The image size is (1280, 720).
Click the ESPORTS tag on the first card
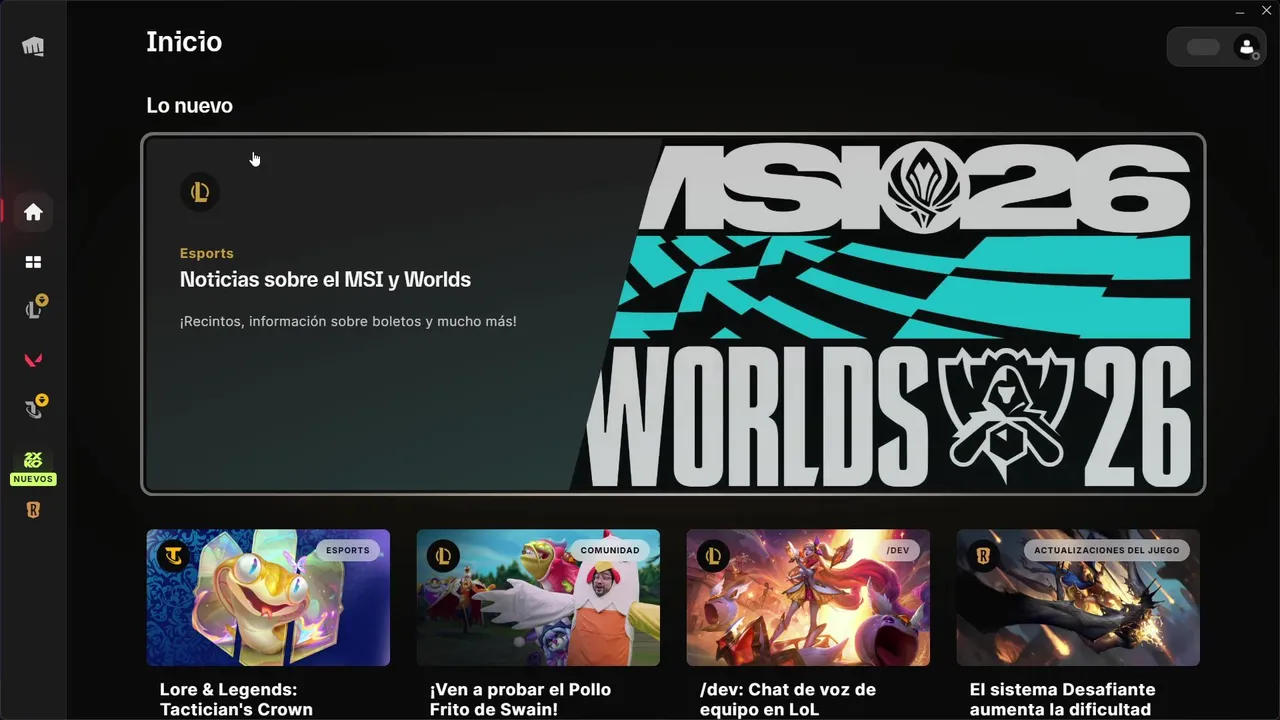[348, 550]
